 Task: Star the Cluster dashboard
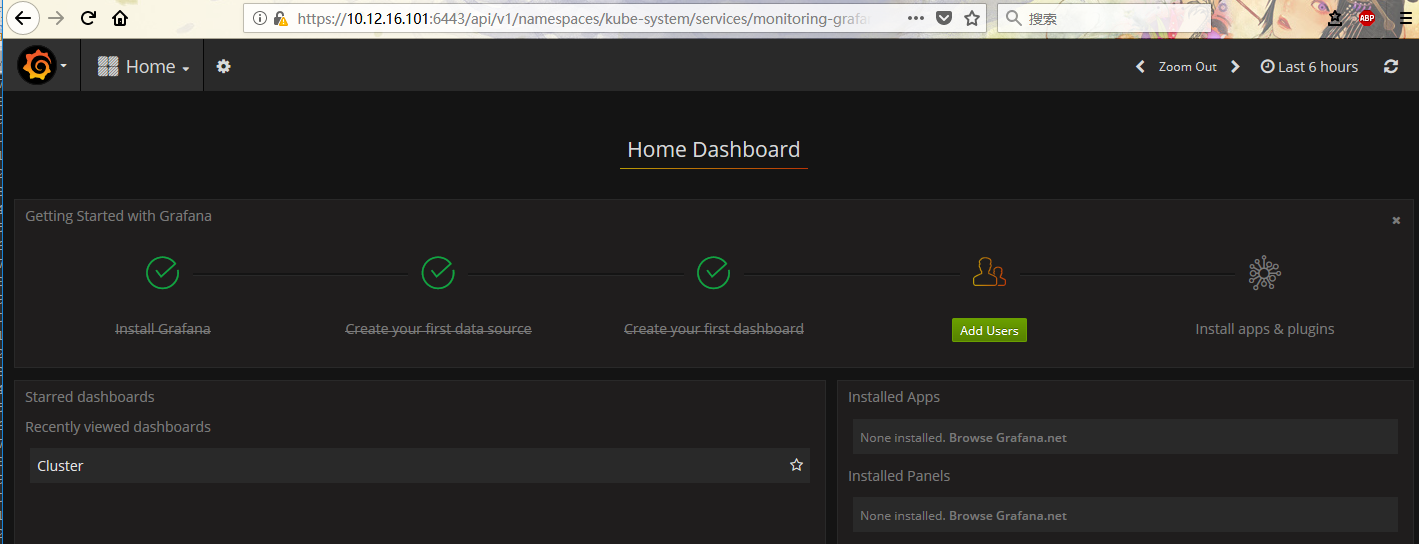(796, 465)
